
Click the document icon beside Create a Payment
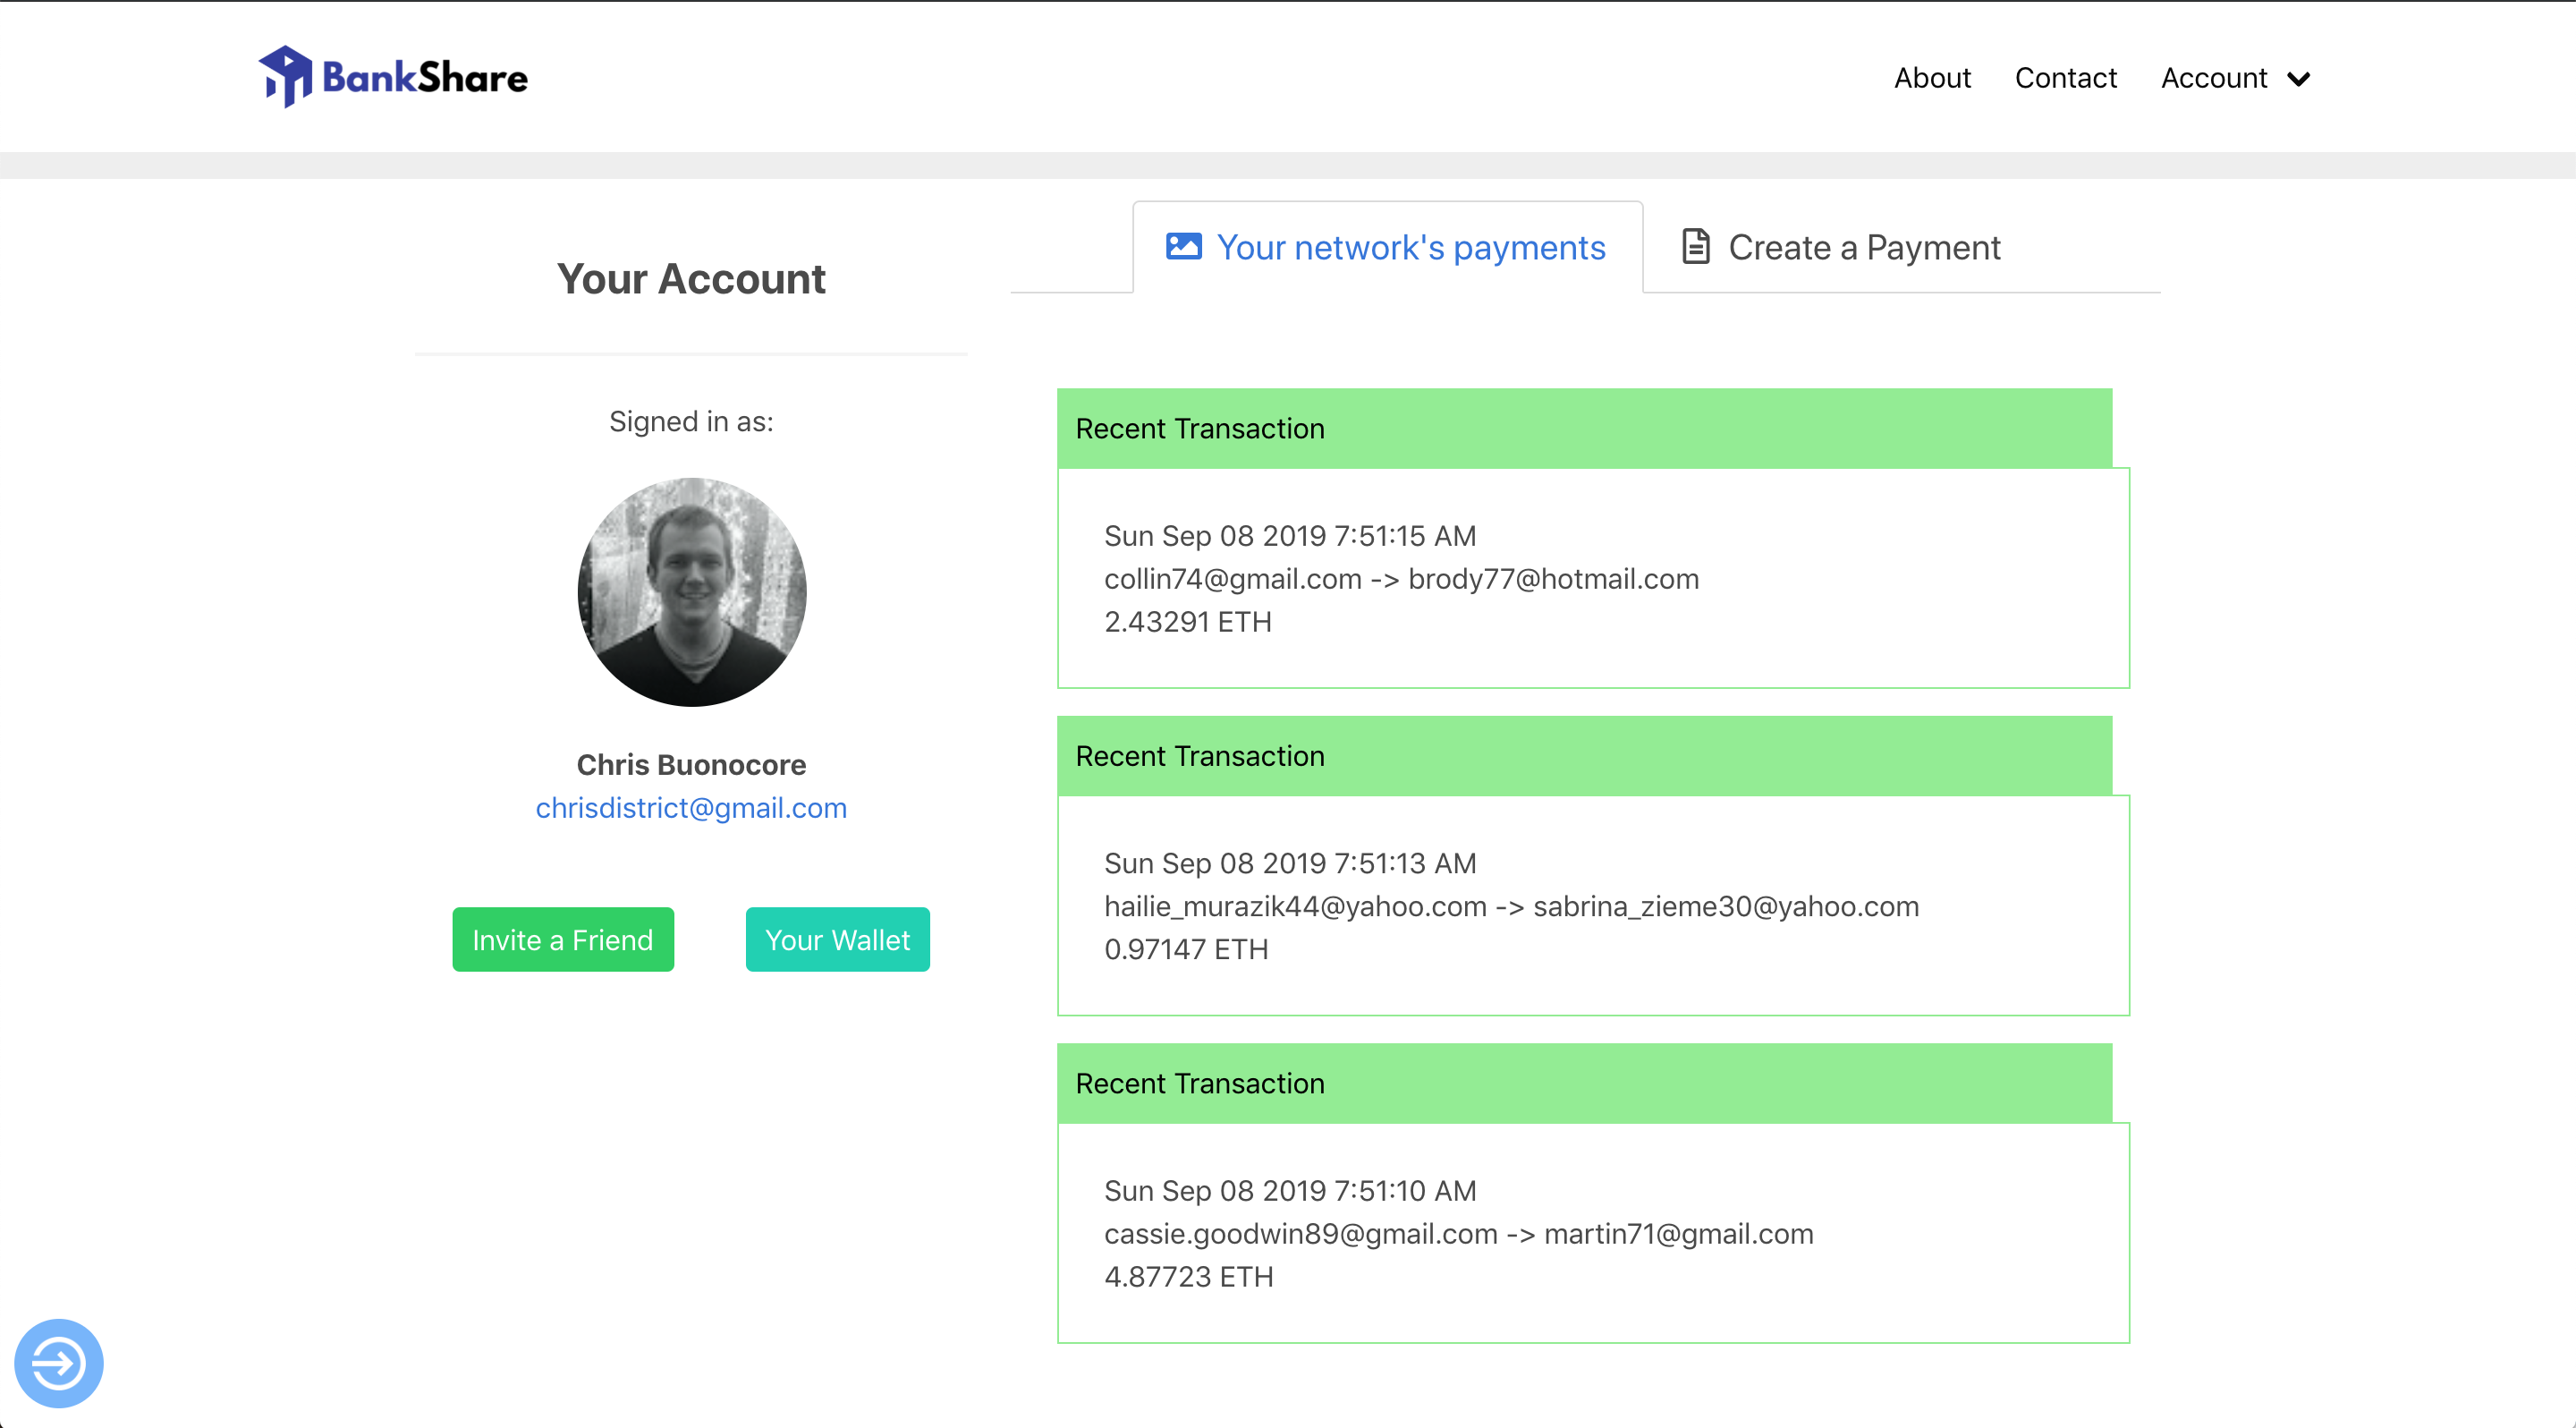(1695, 246)
